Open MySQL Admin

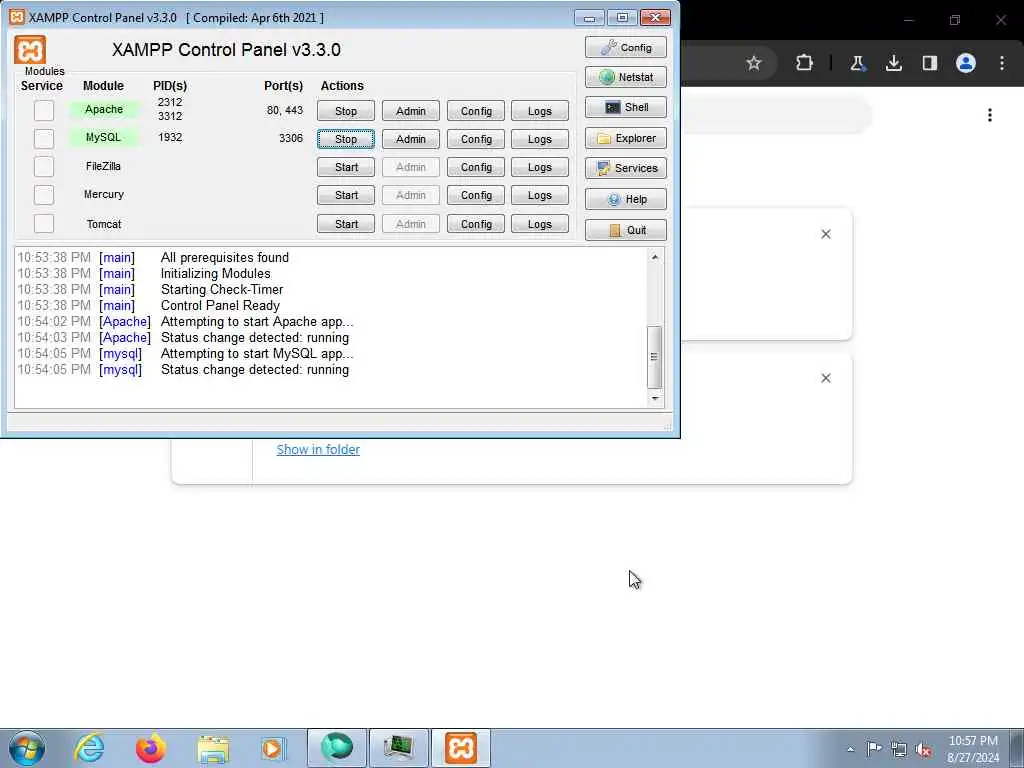pyautogui.click(x=411, y=139)
